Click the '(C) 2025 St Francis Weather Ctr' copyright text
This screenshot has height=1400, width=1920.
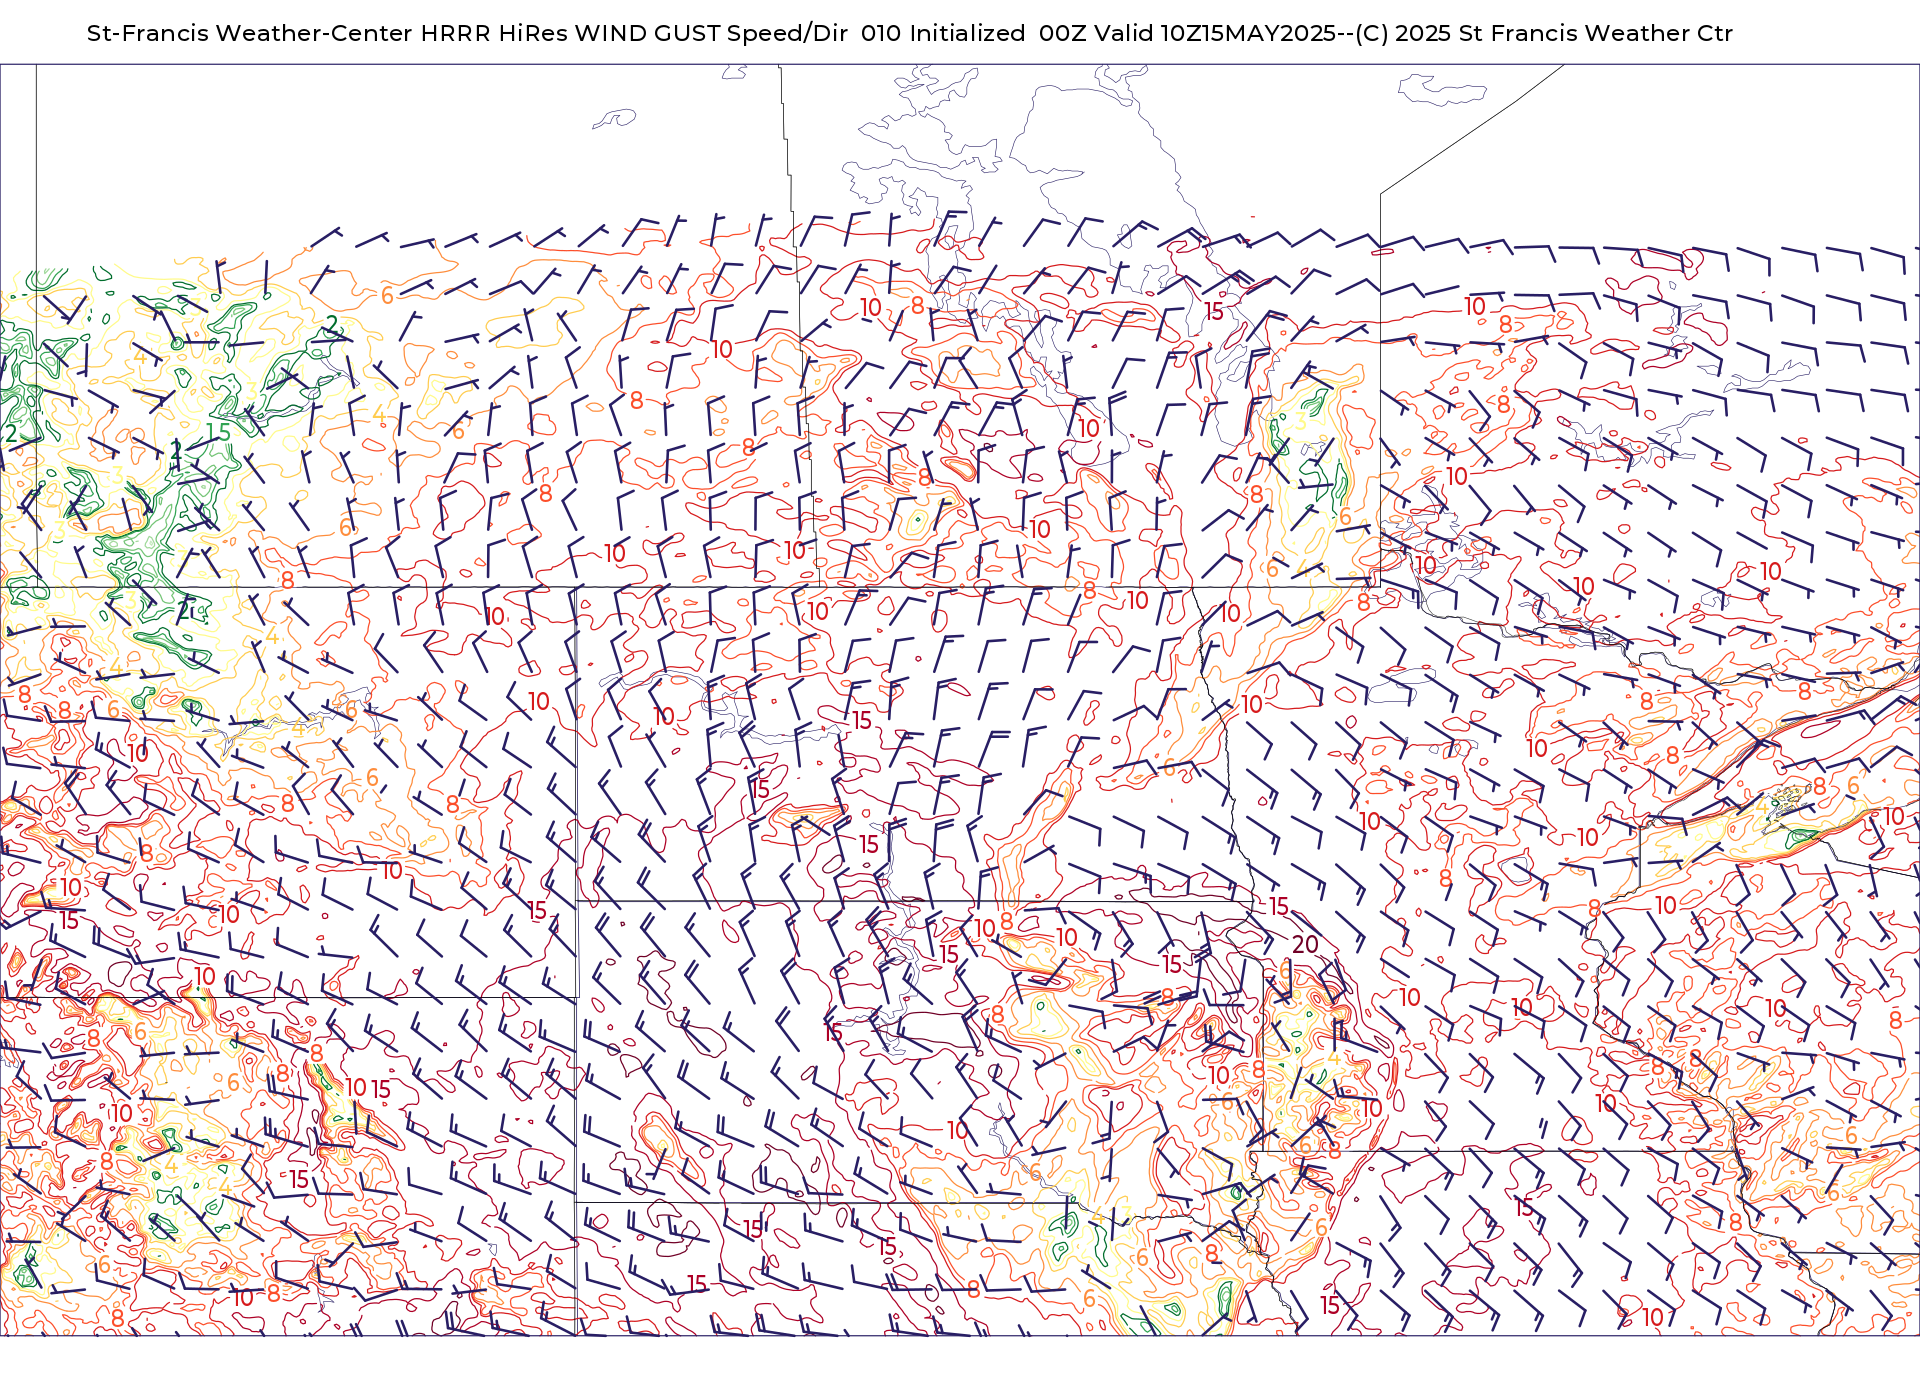click(x=1543, y=33)
